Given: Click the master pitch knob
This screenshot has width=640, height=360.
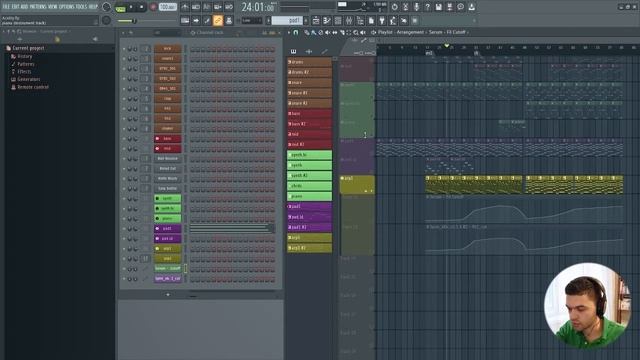Looking at the screenshot, I should click(106, 20).
